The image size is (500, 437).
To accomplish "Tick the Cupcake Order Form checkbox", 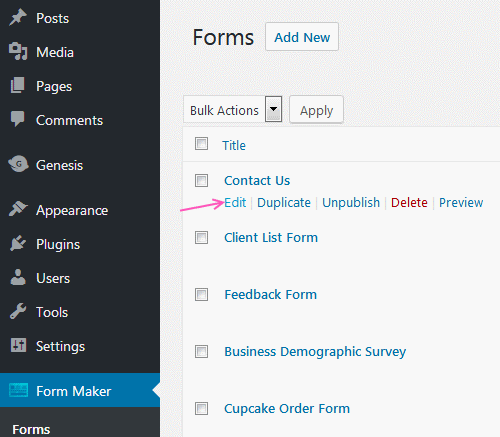I will click(201, 409).
